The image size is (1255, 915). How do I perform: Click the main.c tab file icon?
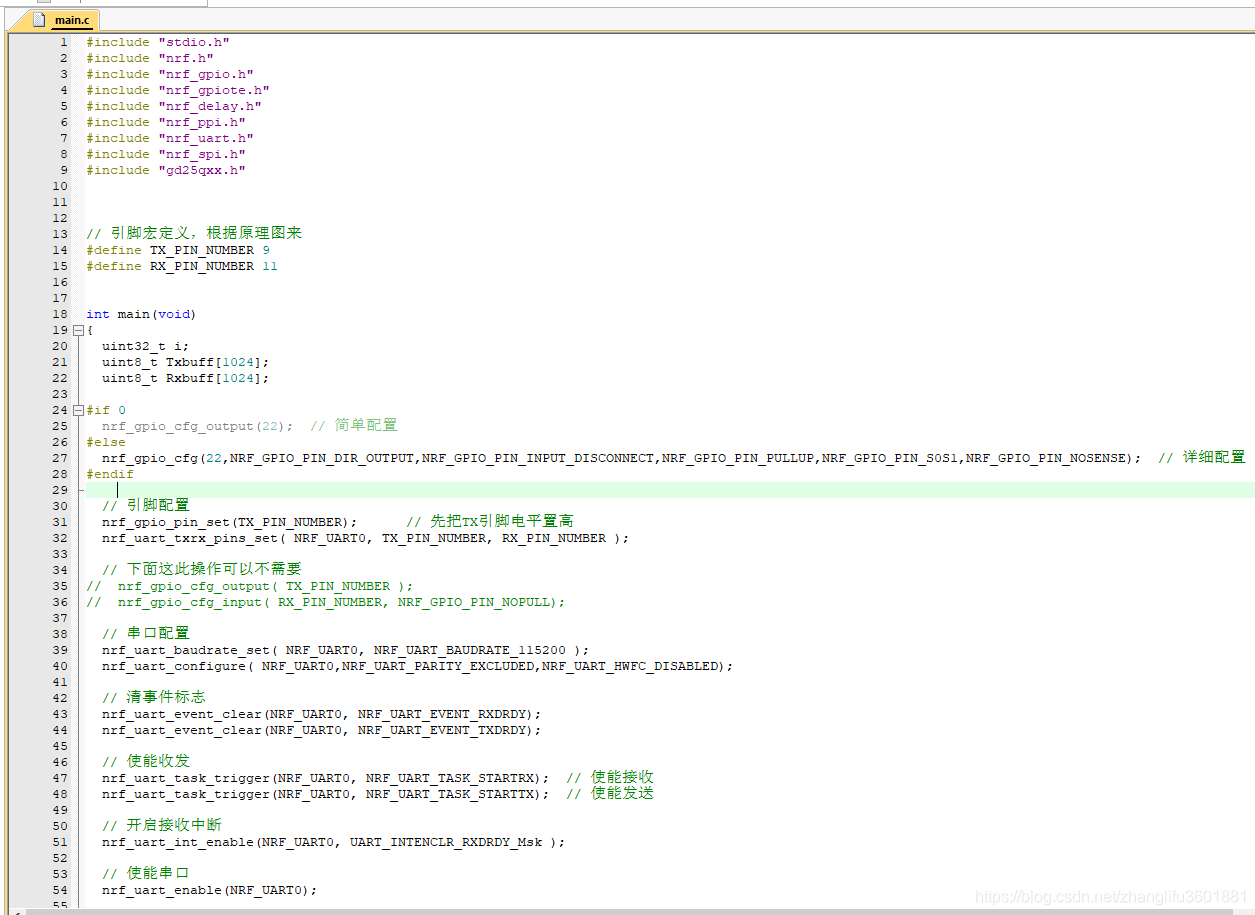point(40,20)
